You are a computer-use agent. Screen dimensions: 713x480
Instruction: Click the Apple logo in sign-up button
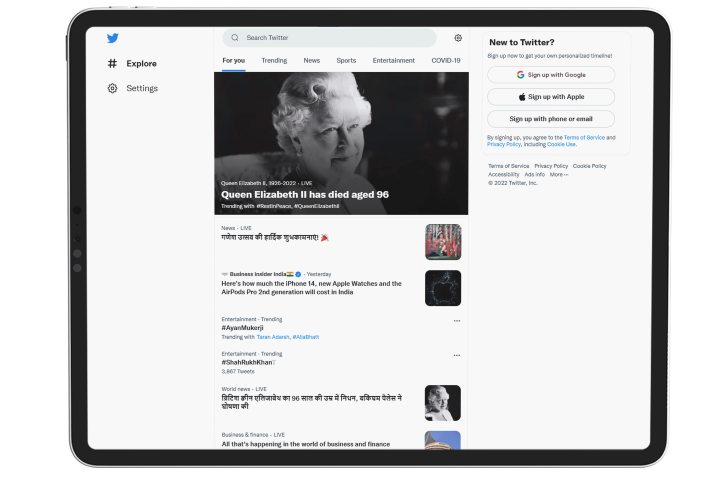tap(522, 97)
